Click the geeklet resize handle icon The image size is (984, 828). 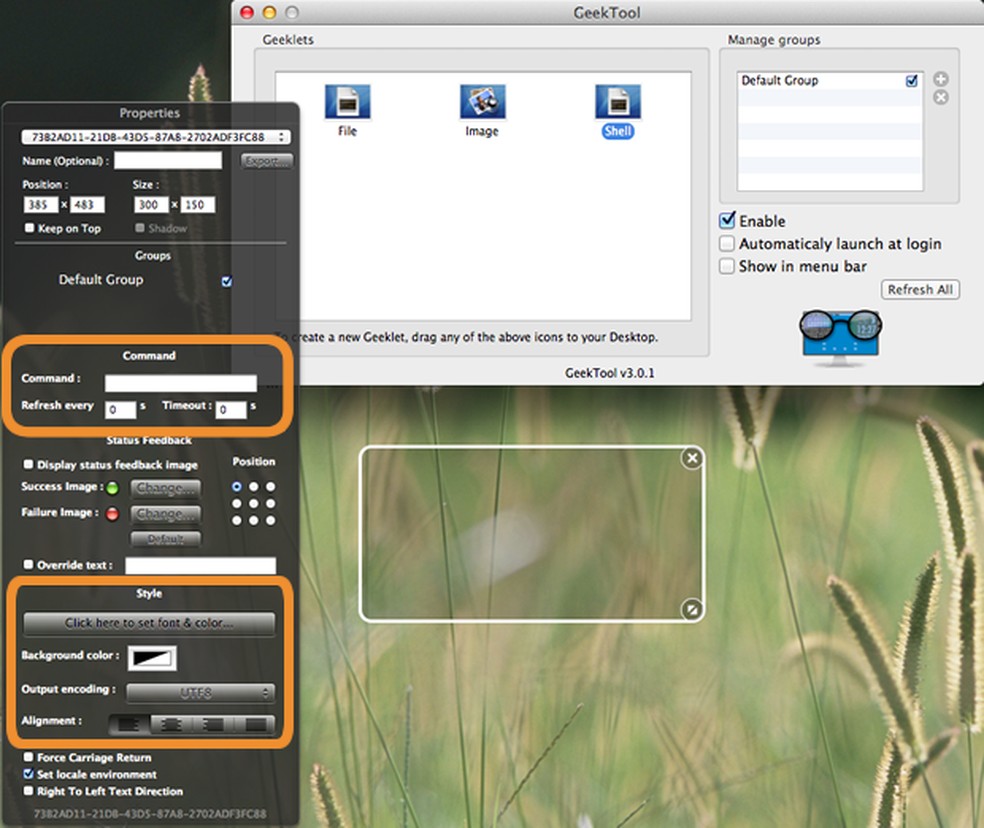click(692, 609)
